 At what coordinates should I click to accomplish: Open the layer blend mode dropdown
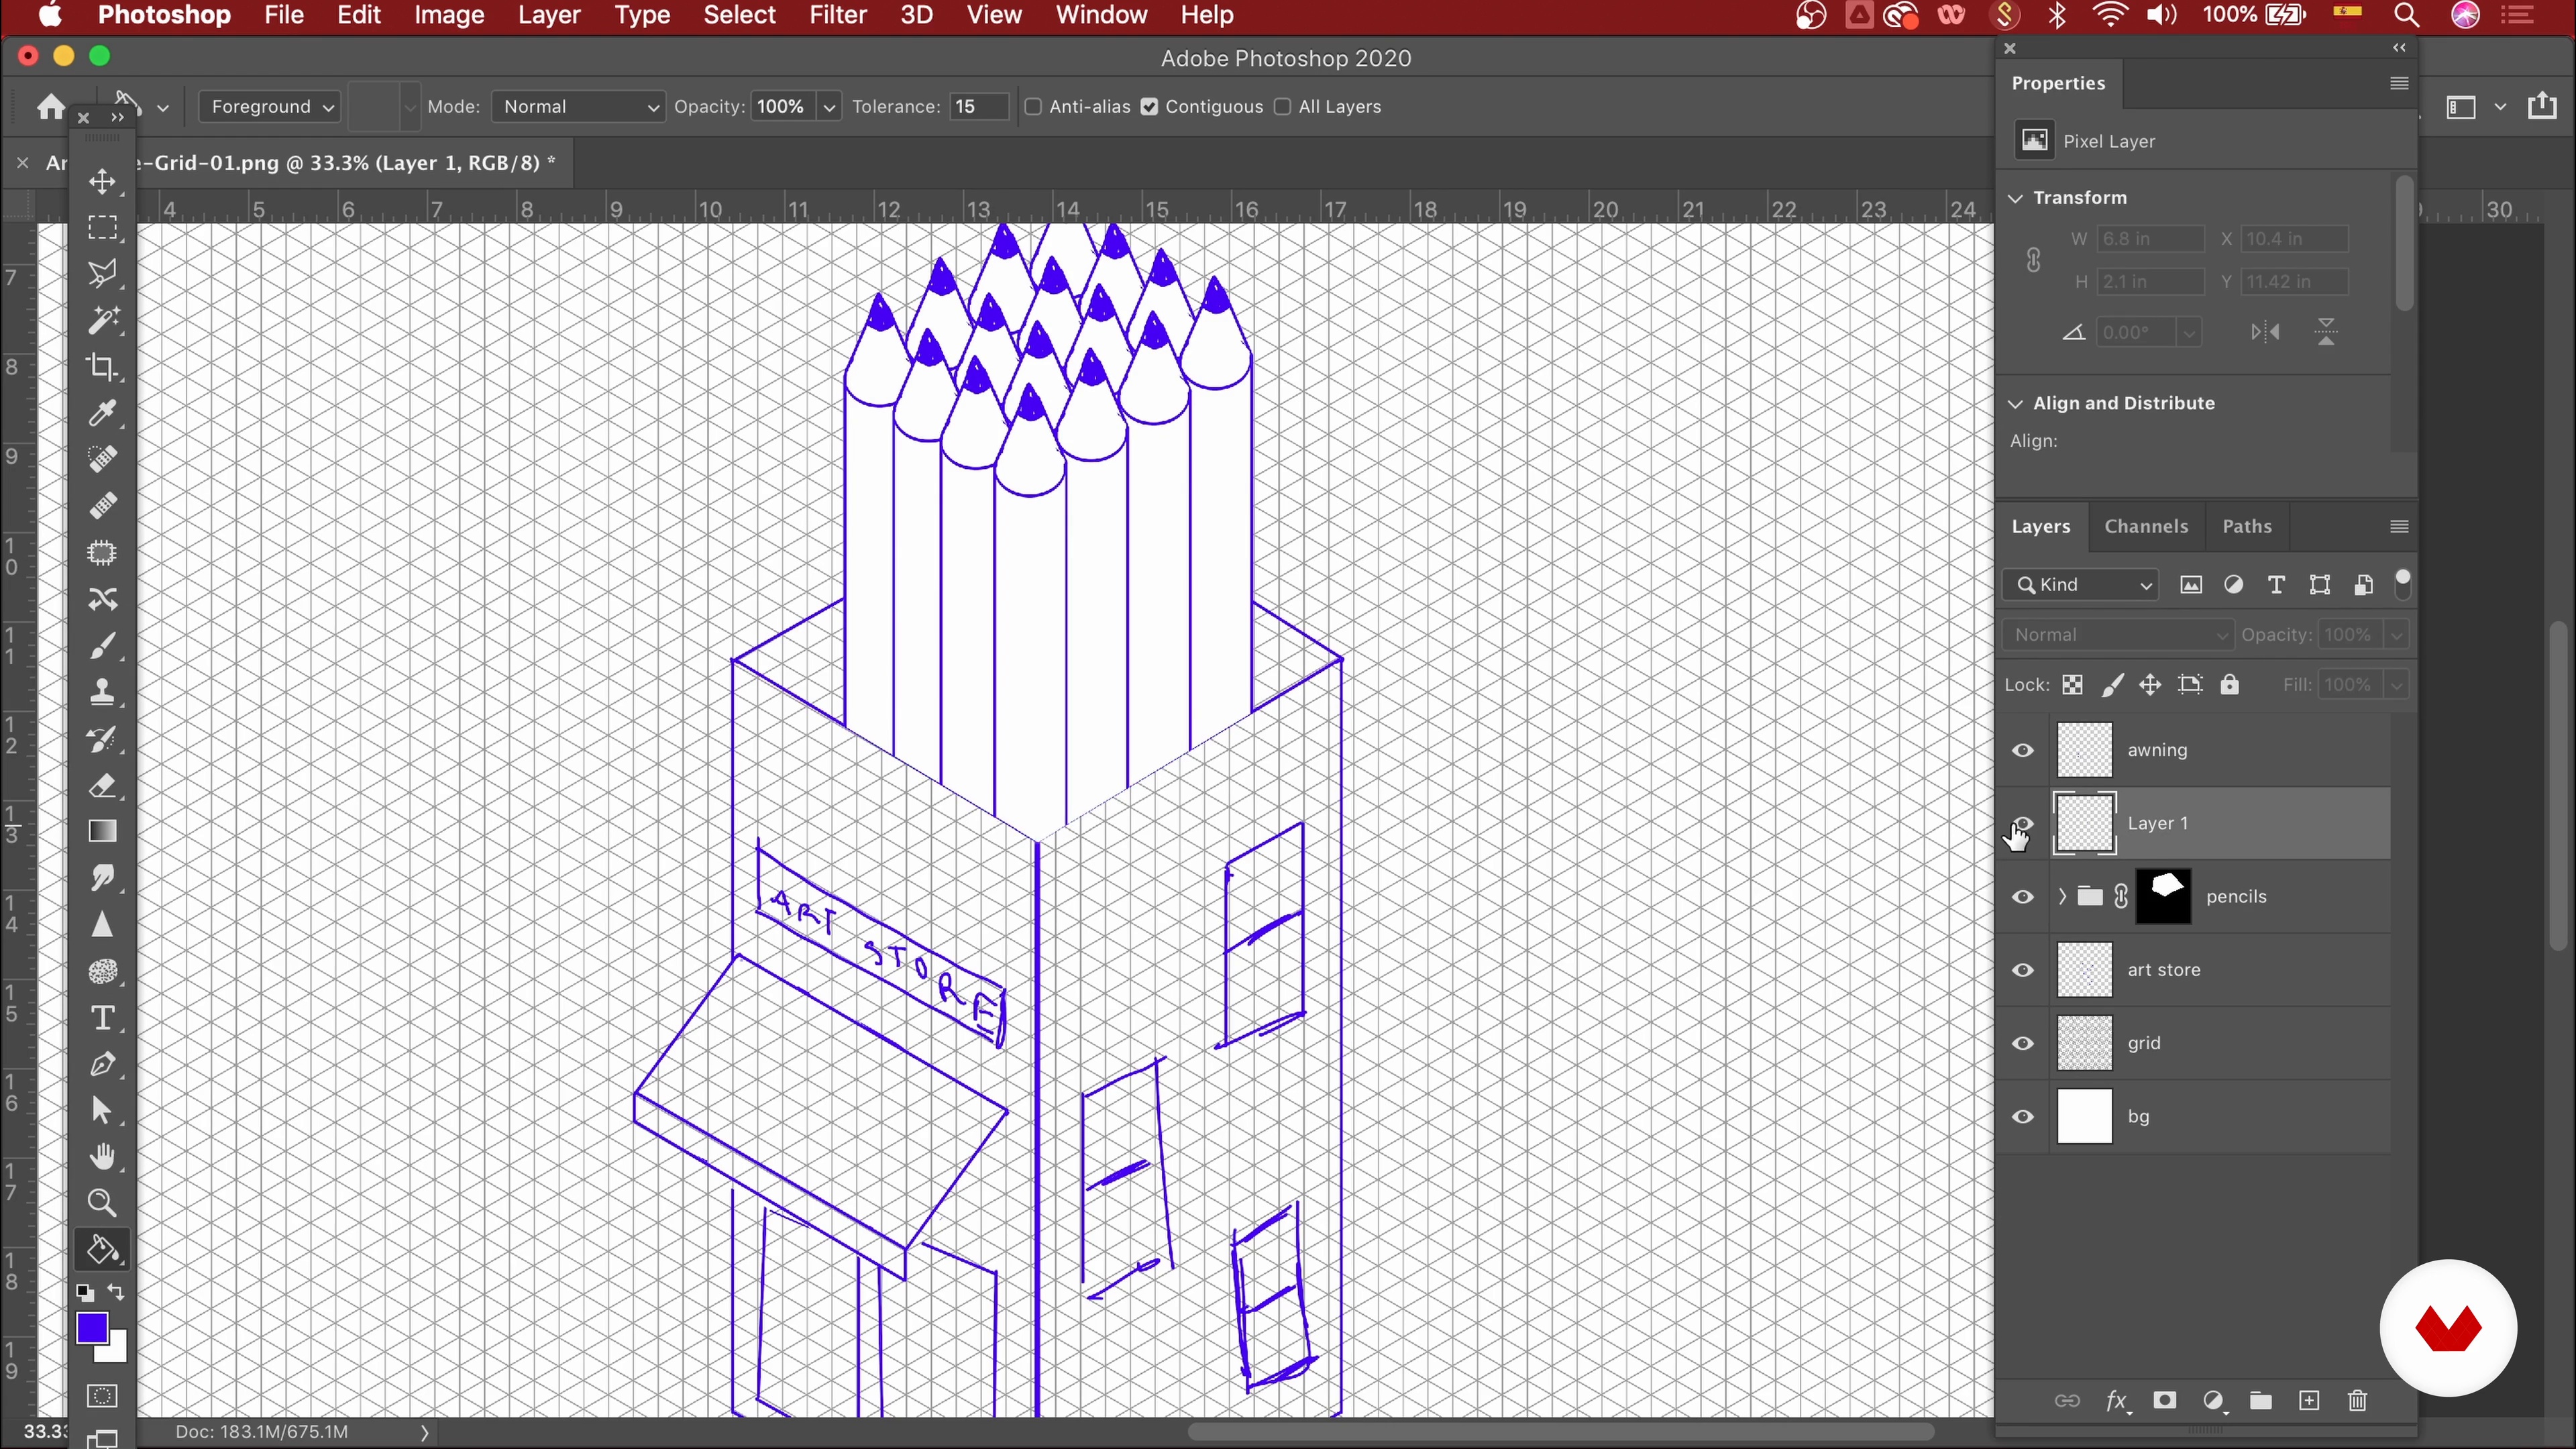[2118, 635]
